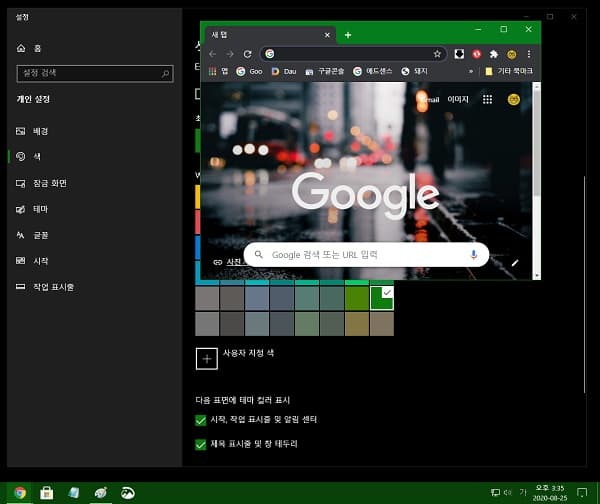The image size is (600, 504).
Task: Open the taskbar clock and date
Action: pos(549,493)
